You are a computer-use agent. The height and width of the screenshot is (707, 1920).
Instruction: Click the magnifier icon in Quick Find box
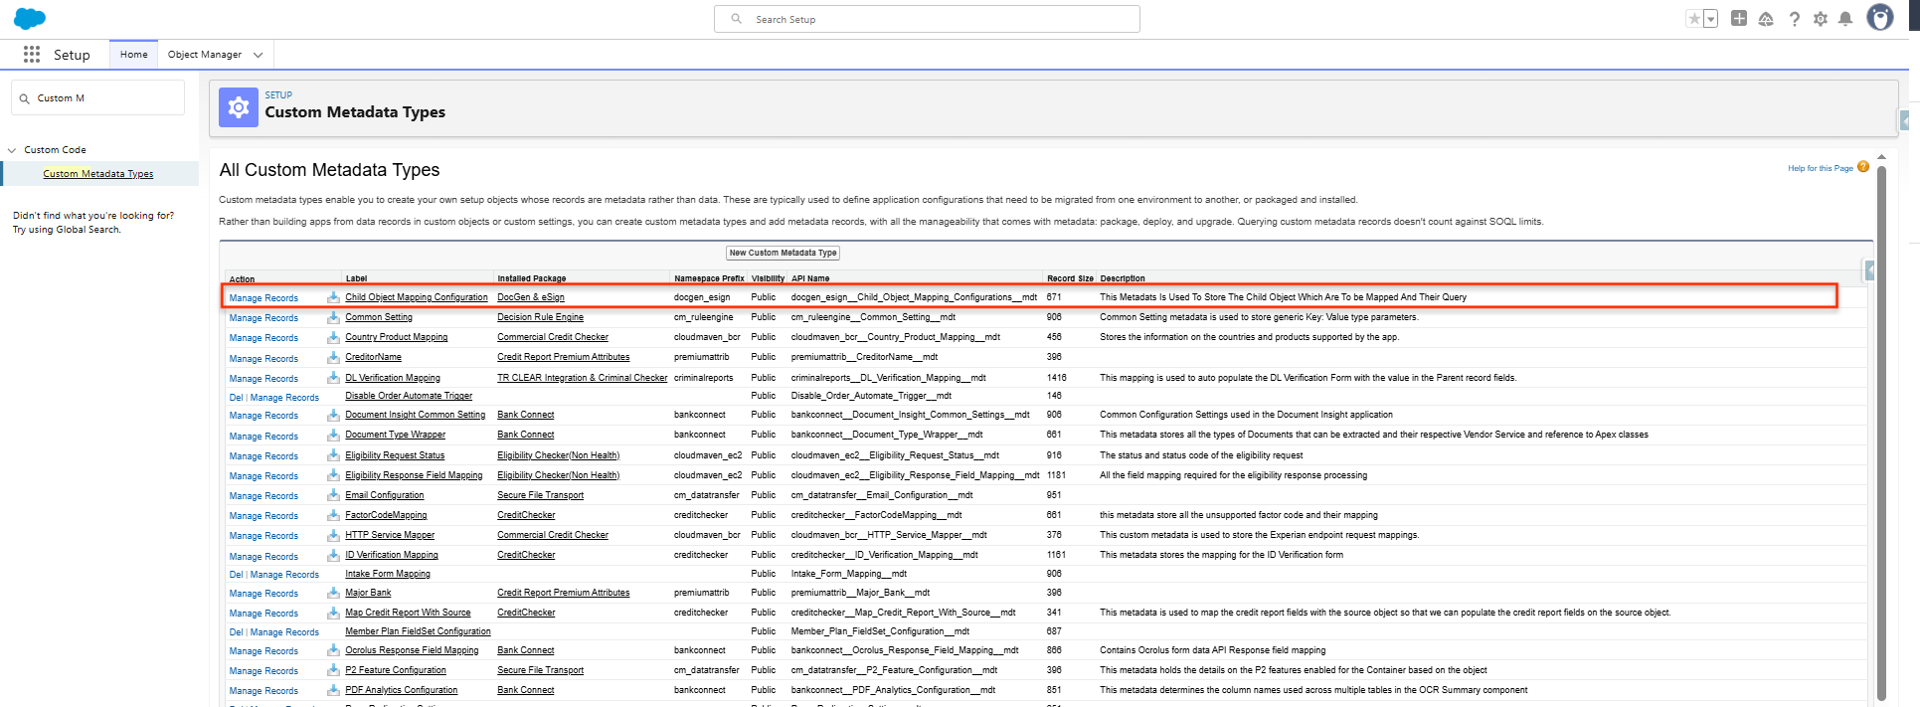point(24,98)
